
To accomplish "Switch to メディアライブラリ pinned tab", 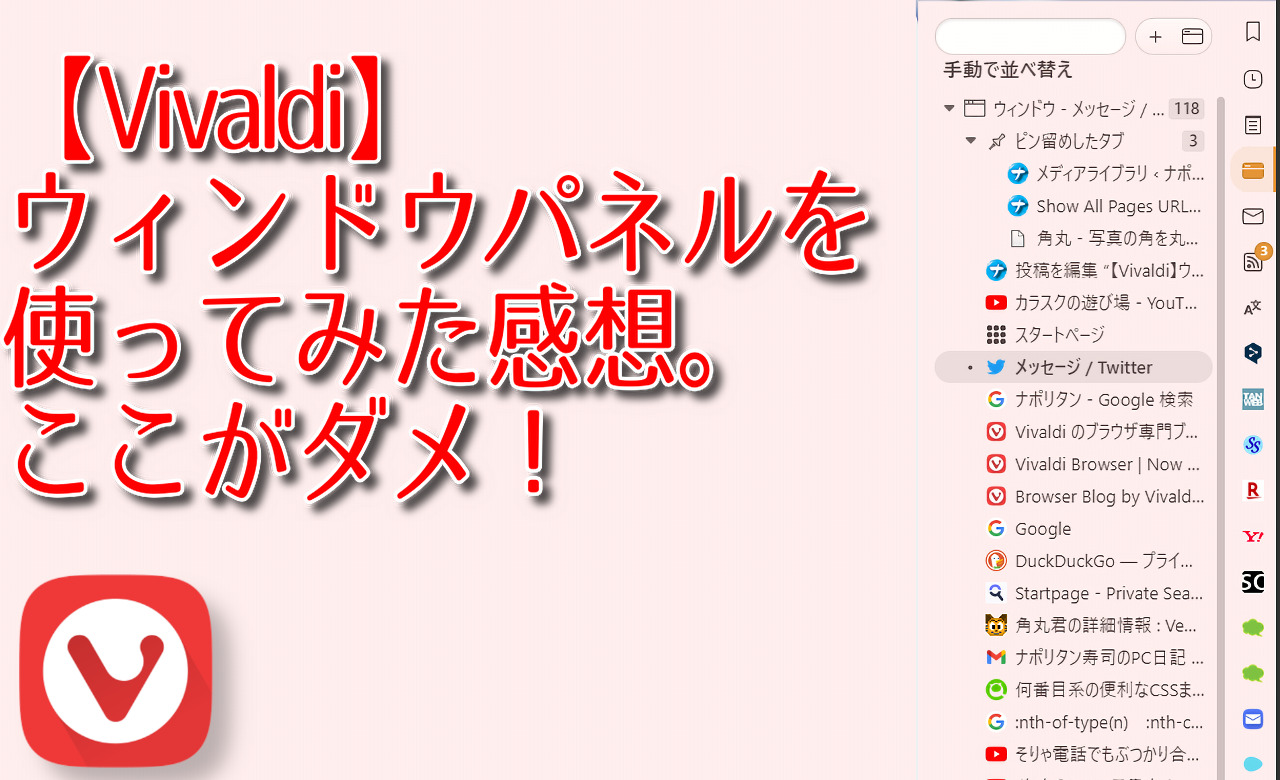I will pyautogui.click(x=1073, y=173).
